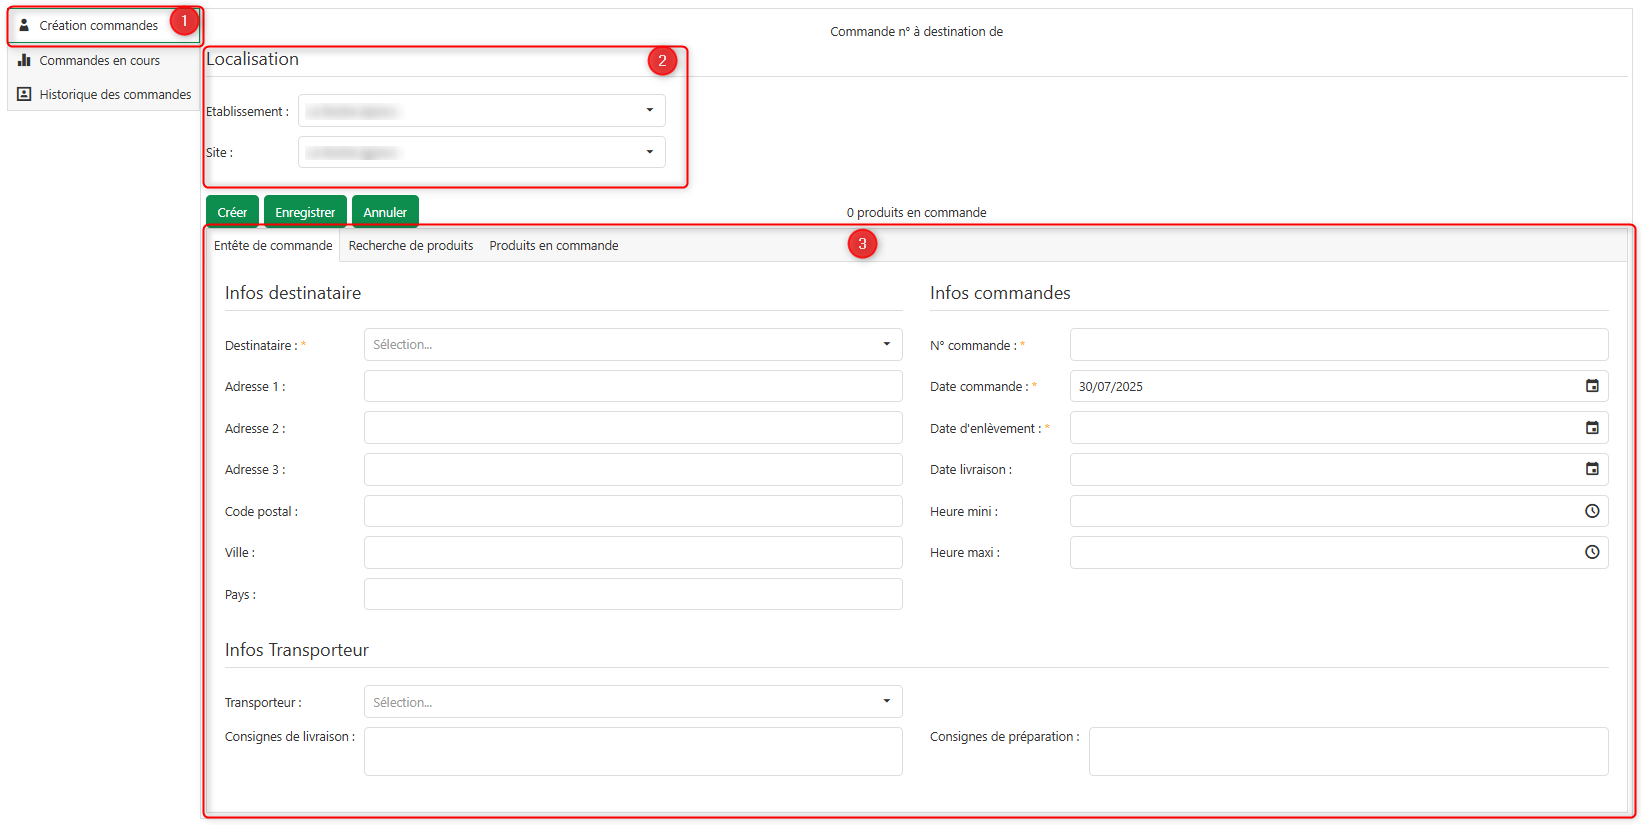Click the N° commande input field

click(1338, 345)
